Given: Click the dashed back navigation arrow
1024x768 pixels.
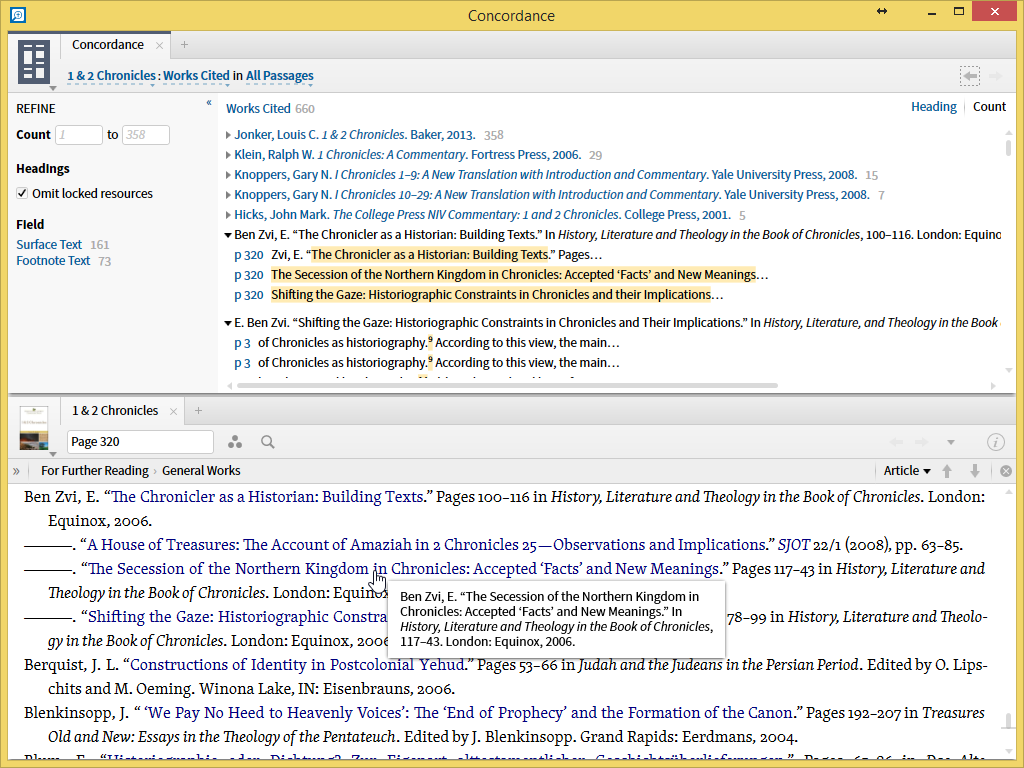Looking at the screenshot, I should click(x=968, y=76).
